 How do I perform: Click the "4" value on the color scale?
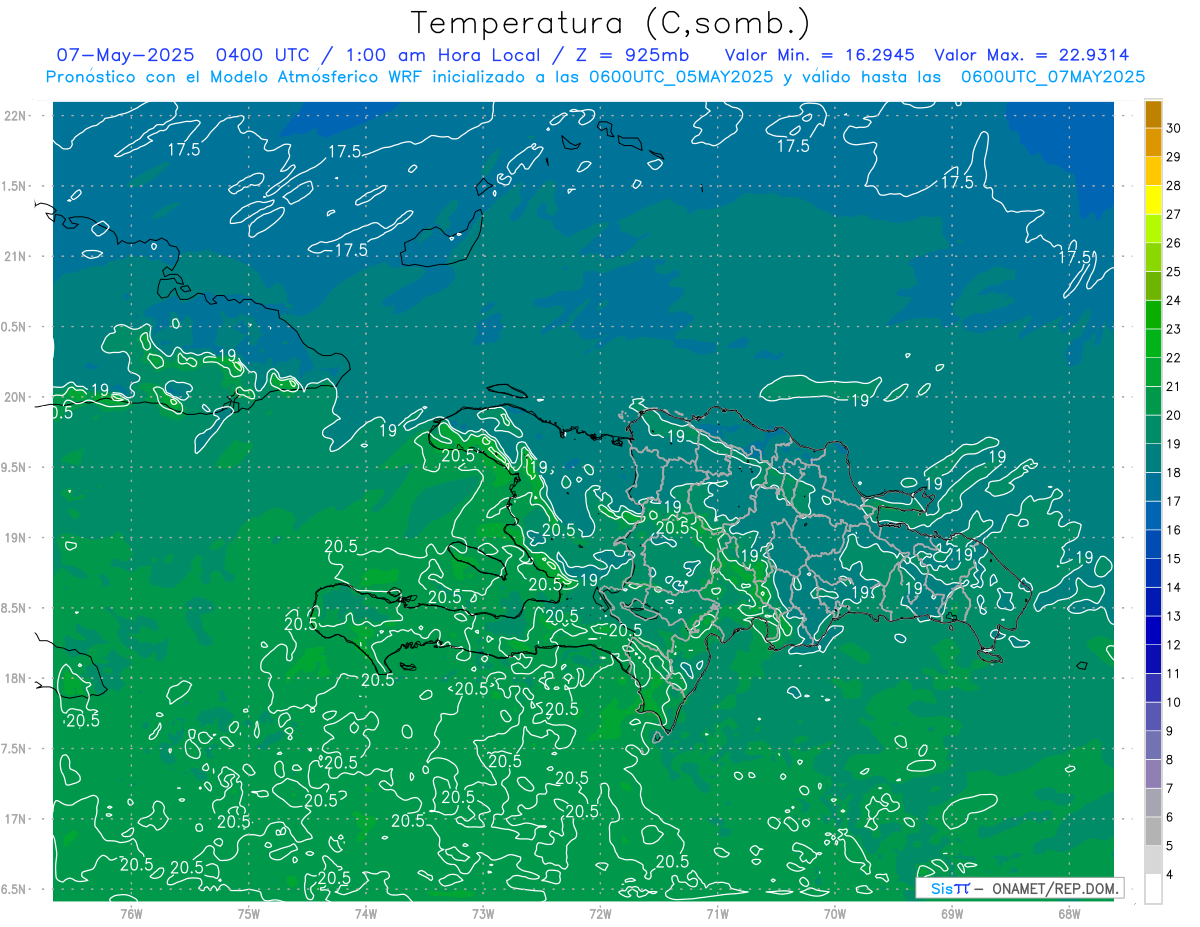pyautogui.click(x=1170, y=875)
